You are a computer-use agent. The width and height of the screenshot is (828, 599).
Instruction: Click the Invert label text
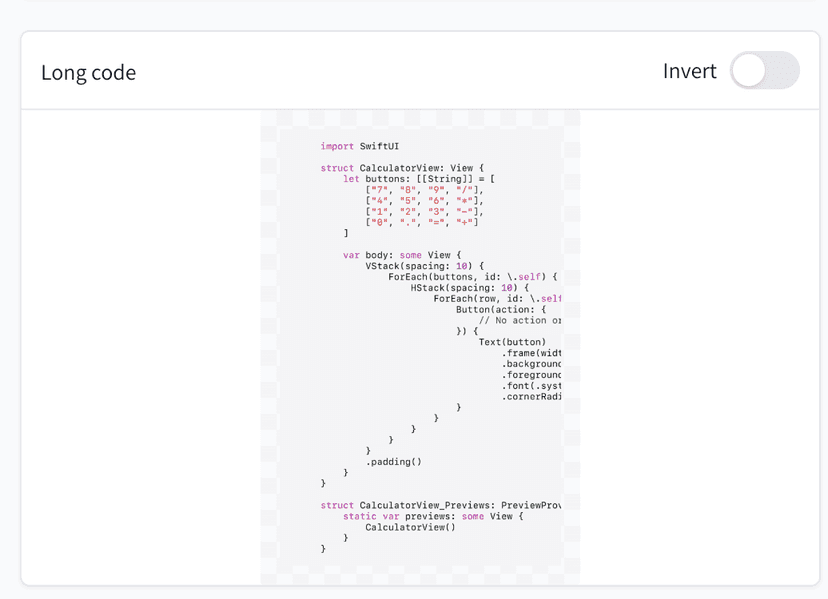[689, 71]
